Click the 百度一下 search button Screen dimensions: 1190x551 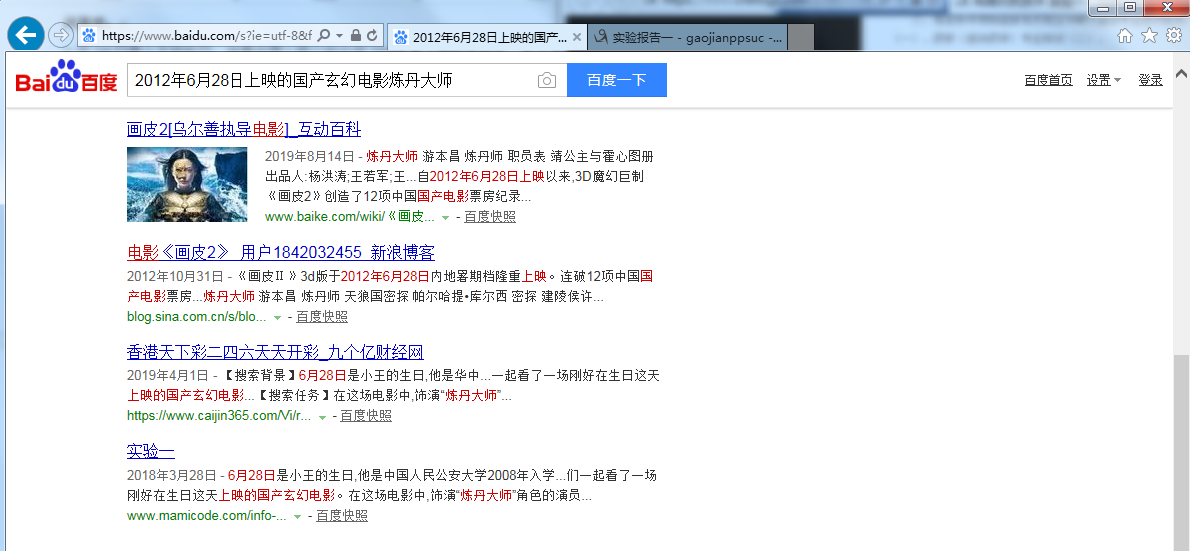617,80
